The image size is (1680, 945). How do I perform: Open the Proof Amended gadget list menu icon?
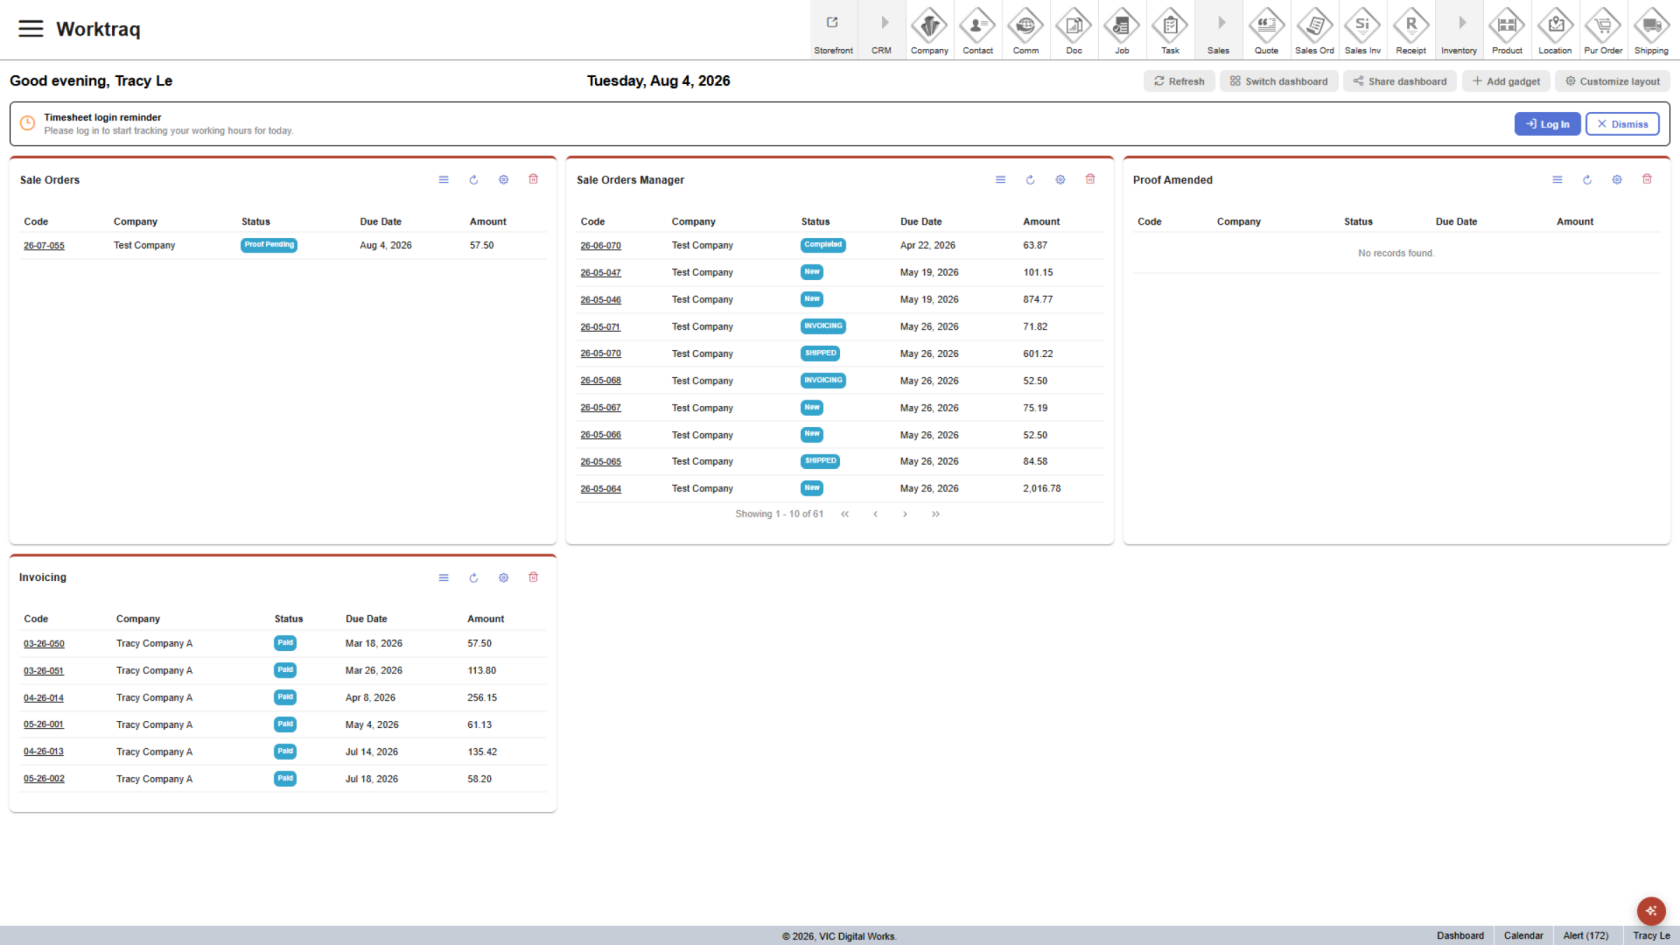[1557, 180]
